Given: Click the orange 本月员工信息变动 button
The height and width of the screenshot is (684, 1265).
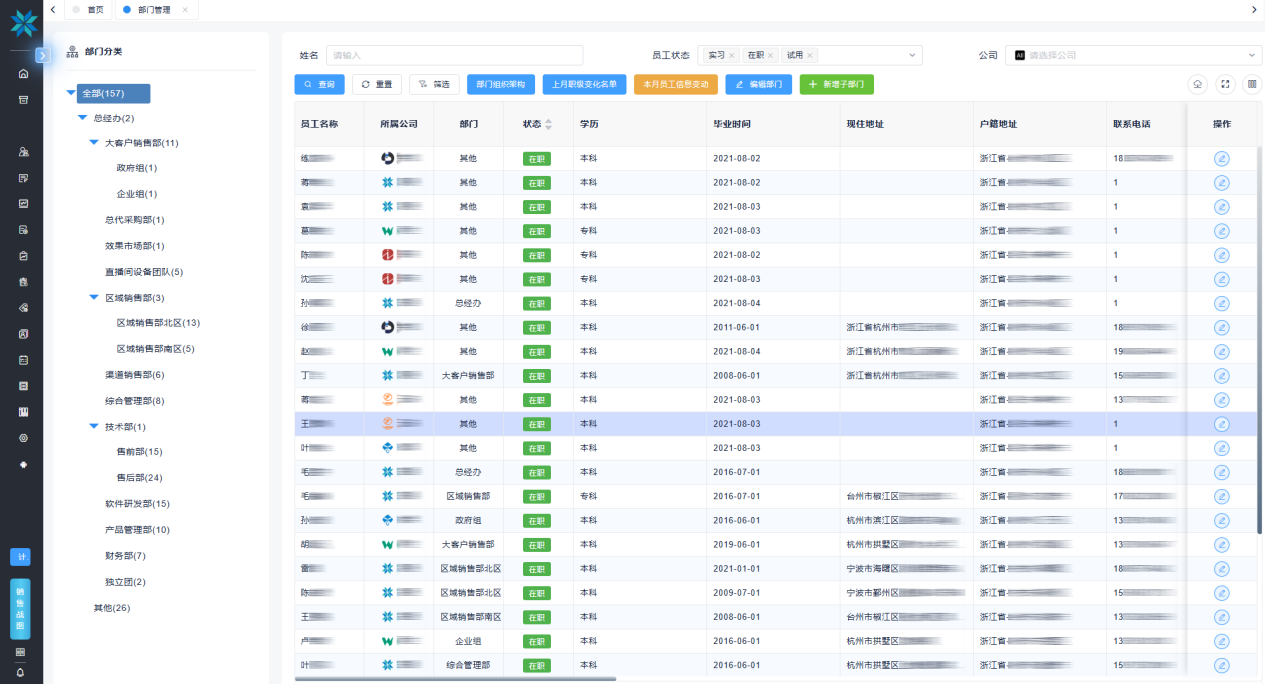Looking at the screenshot, I should [x=676, y=85].
